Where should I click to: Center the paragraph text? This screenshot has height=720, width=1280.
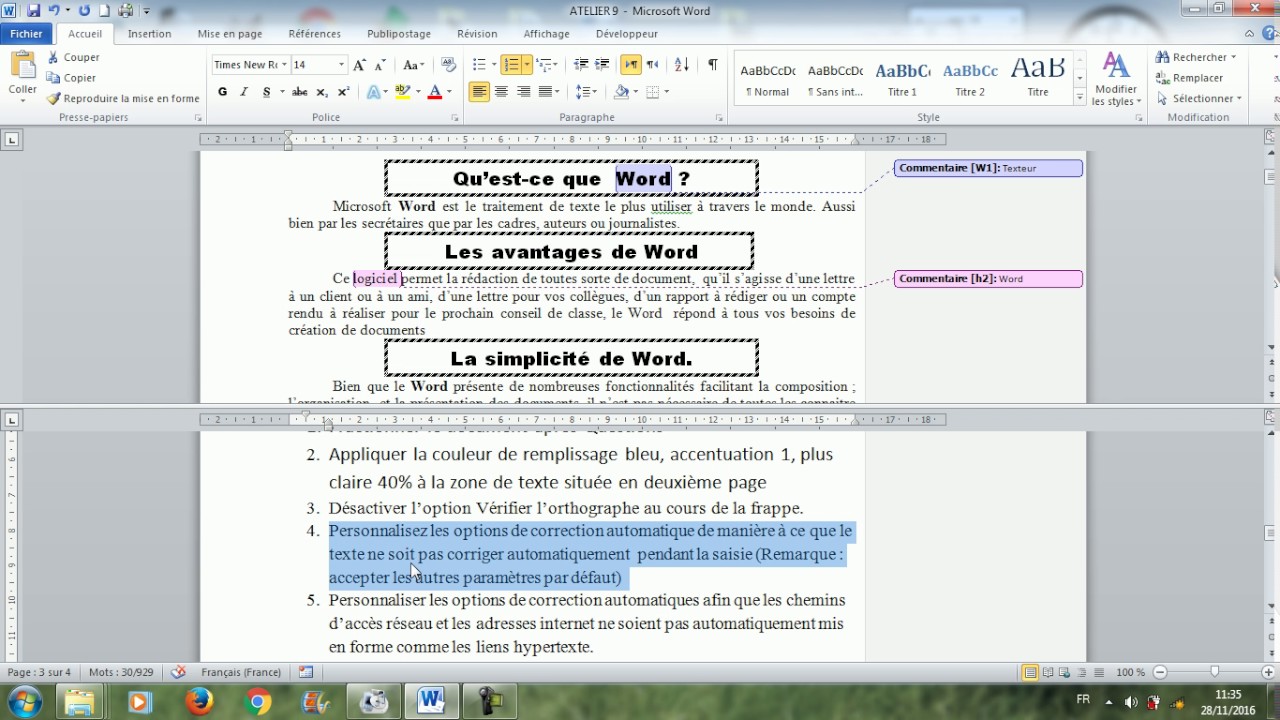tap(501, 92)
